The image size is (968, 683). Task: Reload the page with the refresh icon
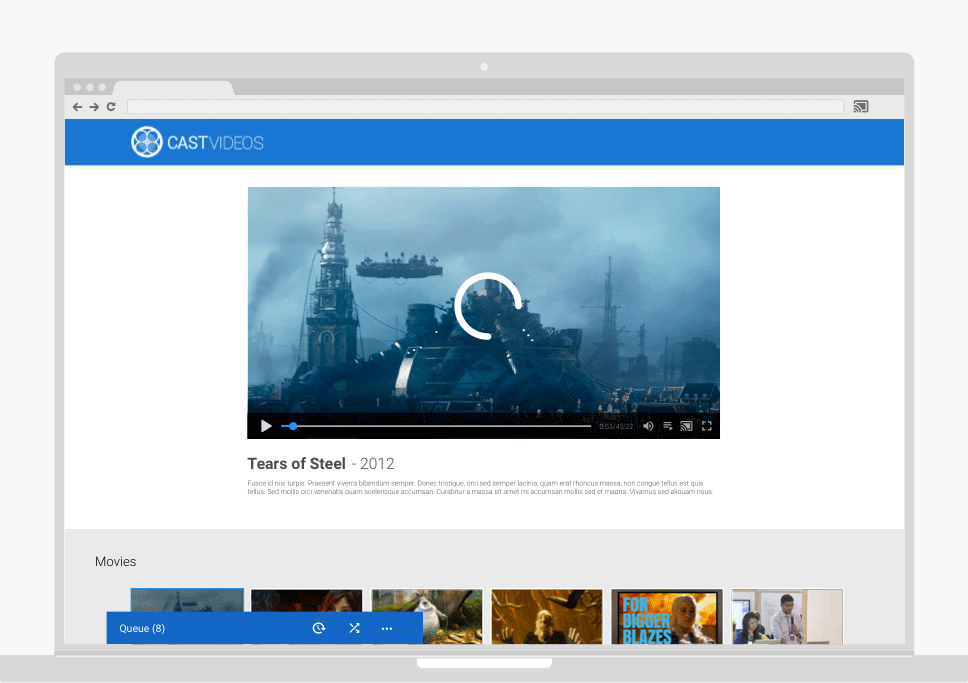(x=111, y=107)
